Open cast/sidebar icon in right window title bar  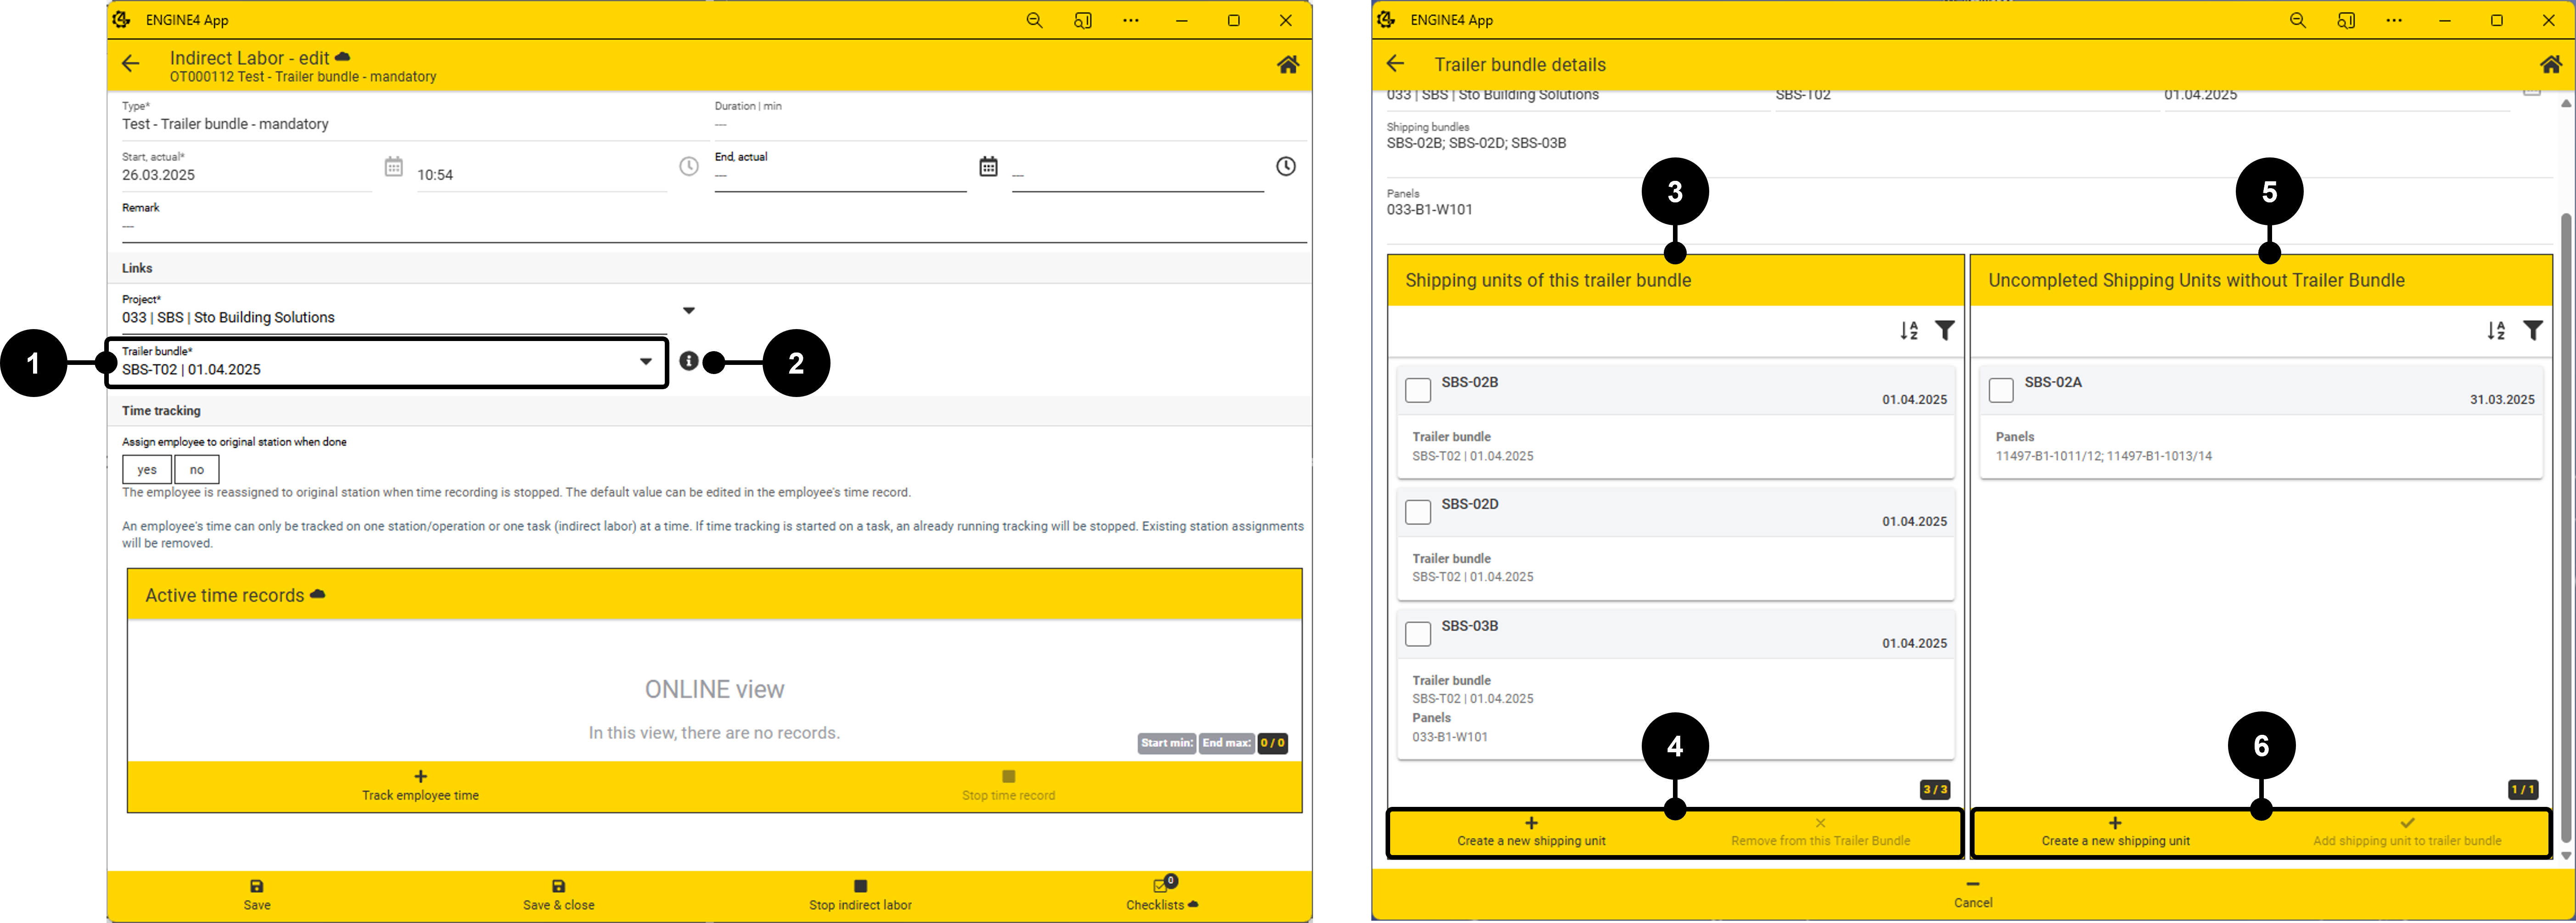coord(2346,20)
